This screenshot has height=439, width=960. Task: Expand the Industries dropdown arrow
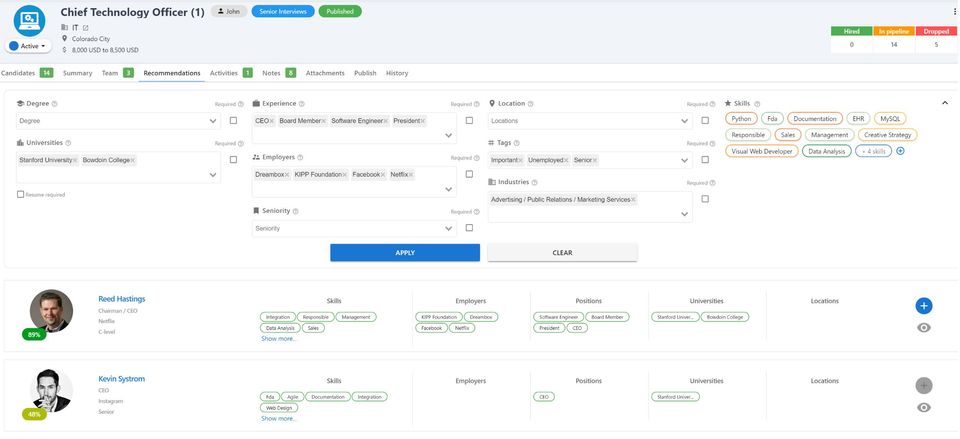[684, 214]
